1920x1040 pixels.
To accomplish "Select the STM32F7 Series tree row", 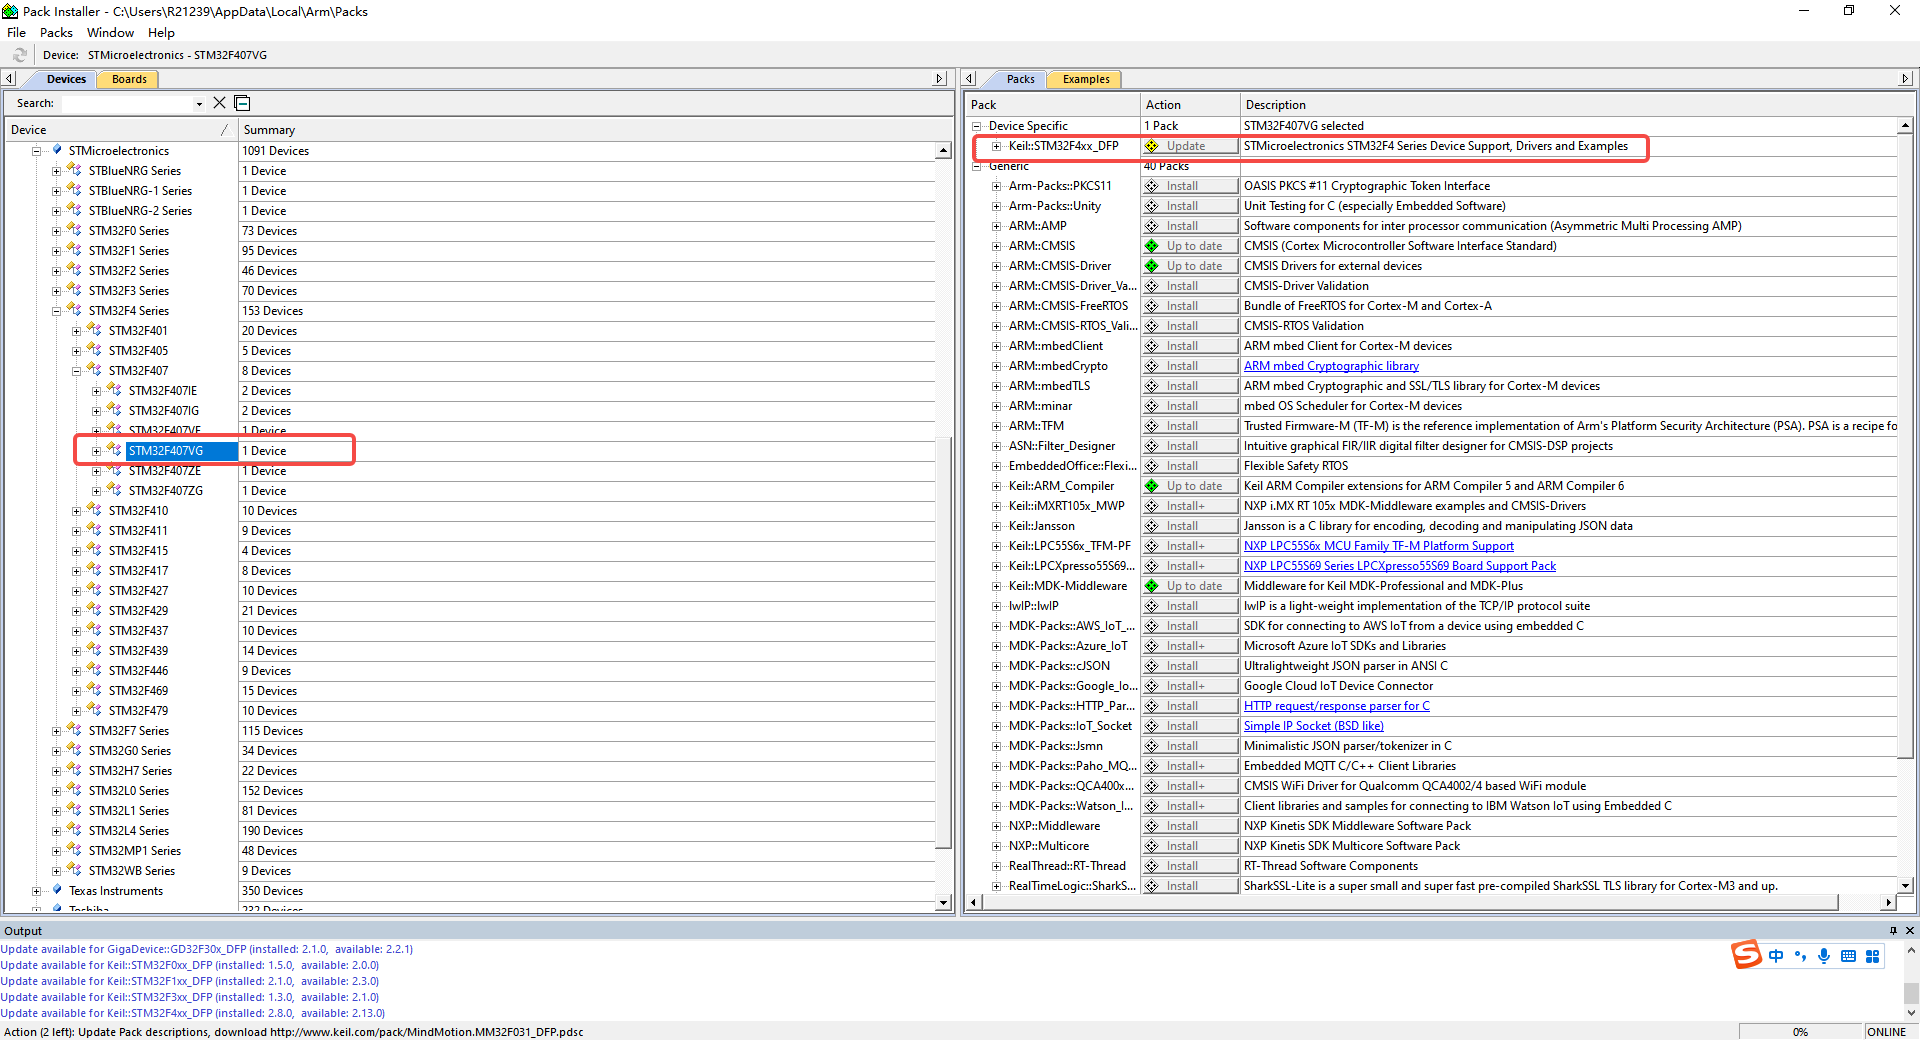I will pos(128,731).
